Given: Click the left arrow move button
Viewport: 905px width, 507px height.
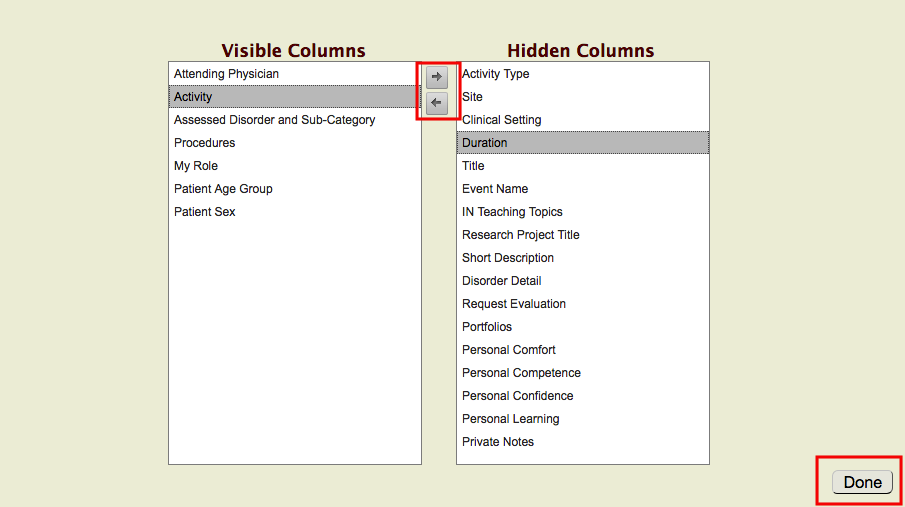Looking at the screenshot, I should coord(437,103).
